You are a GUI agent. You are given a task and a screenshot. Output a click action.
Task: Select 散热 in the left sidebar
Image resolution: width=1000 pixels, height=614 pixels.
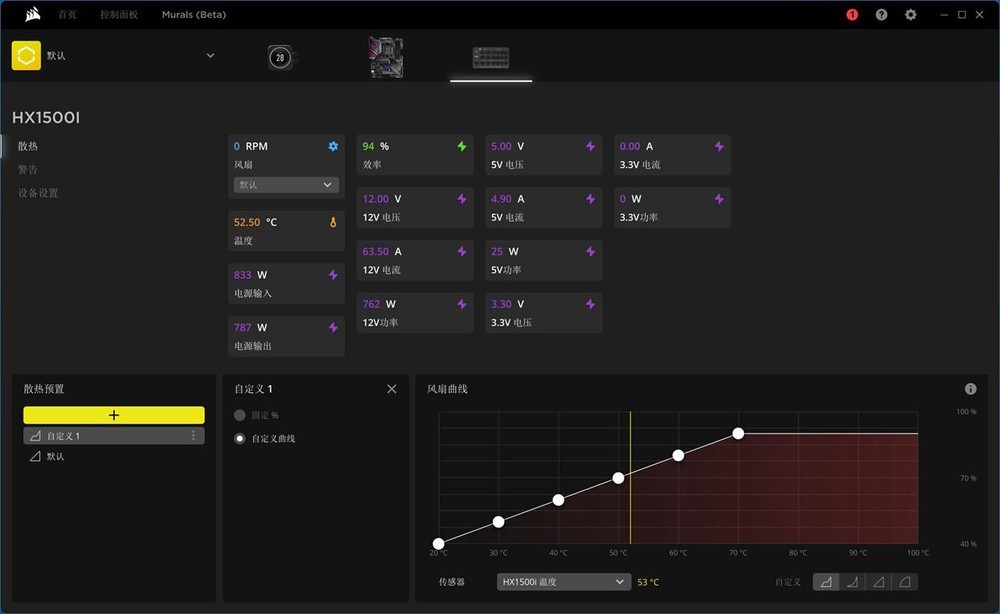click(28, 146)
